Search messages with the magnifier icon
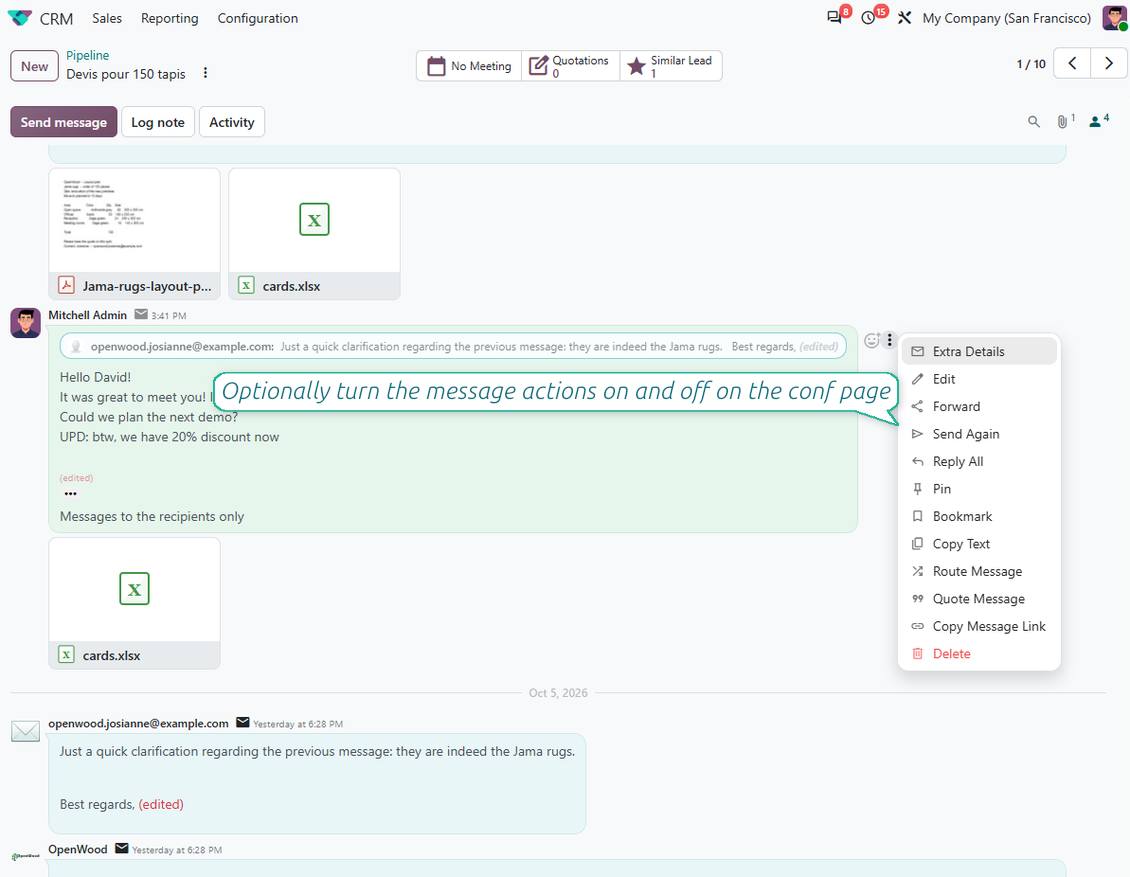 coord(1033,122)
